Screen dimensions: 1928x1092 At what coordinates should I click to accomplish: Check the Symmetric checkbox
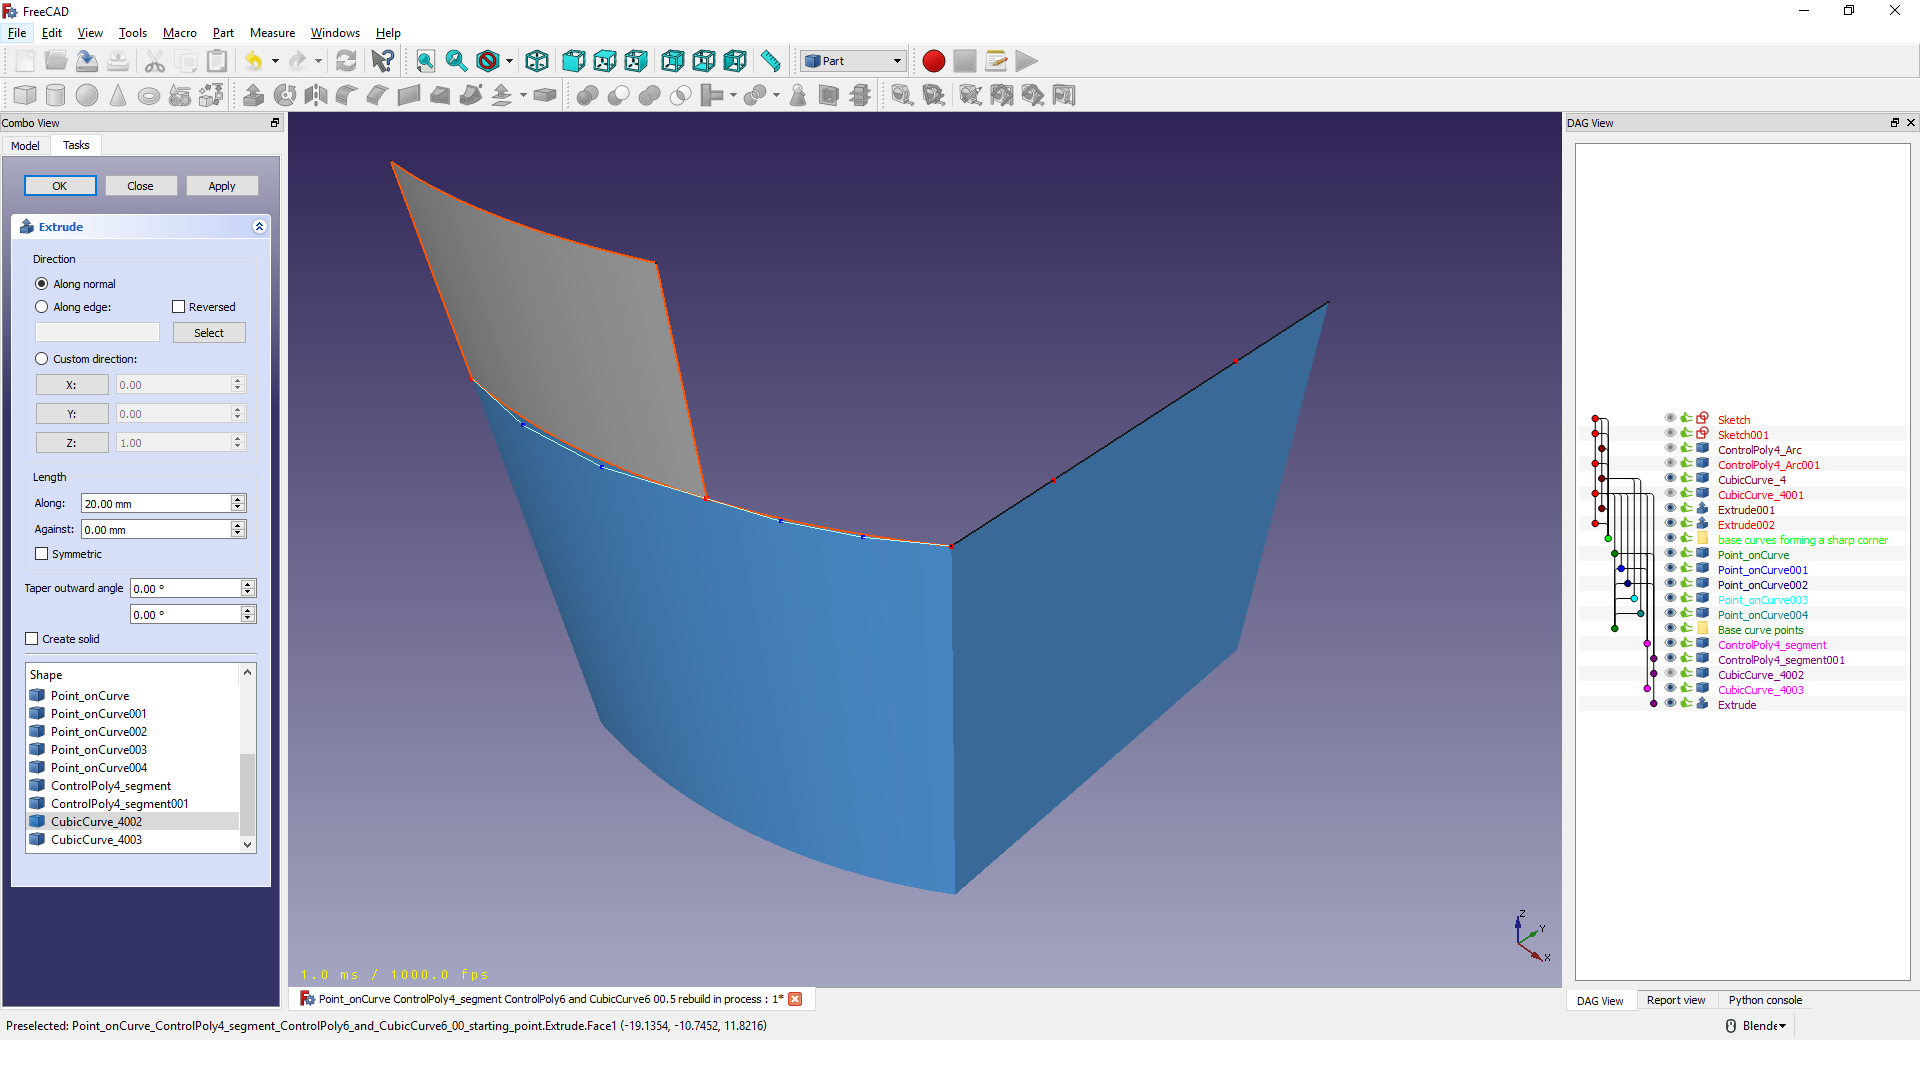(42, 554)
